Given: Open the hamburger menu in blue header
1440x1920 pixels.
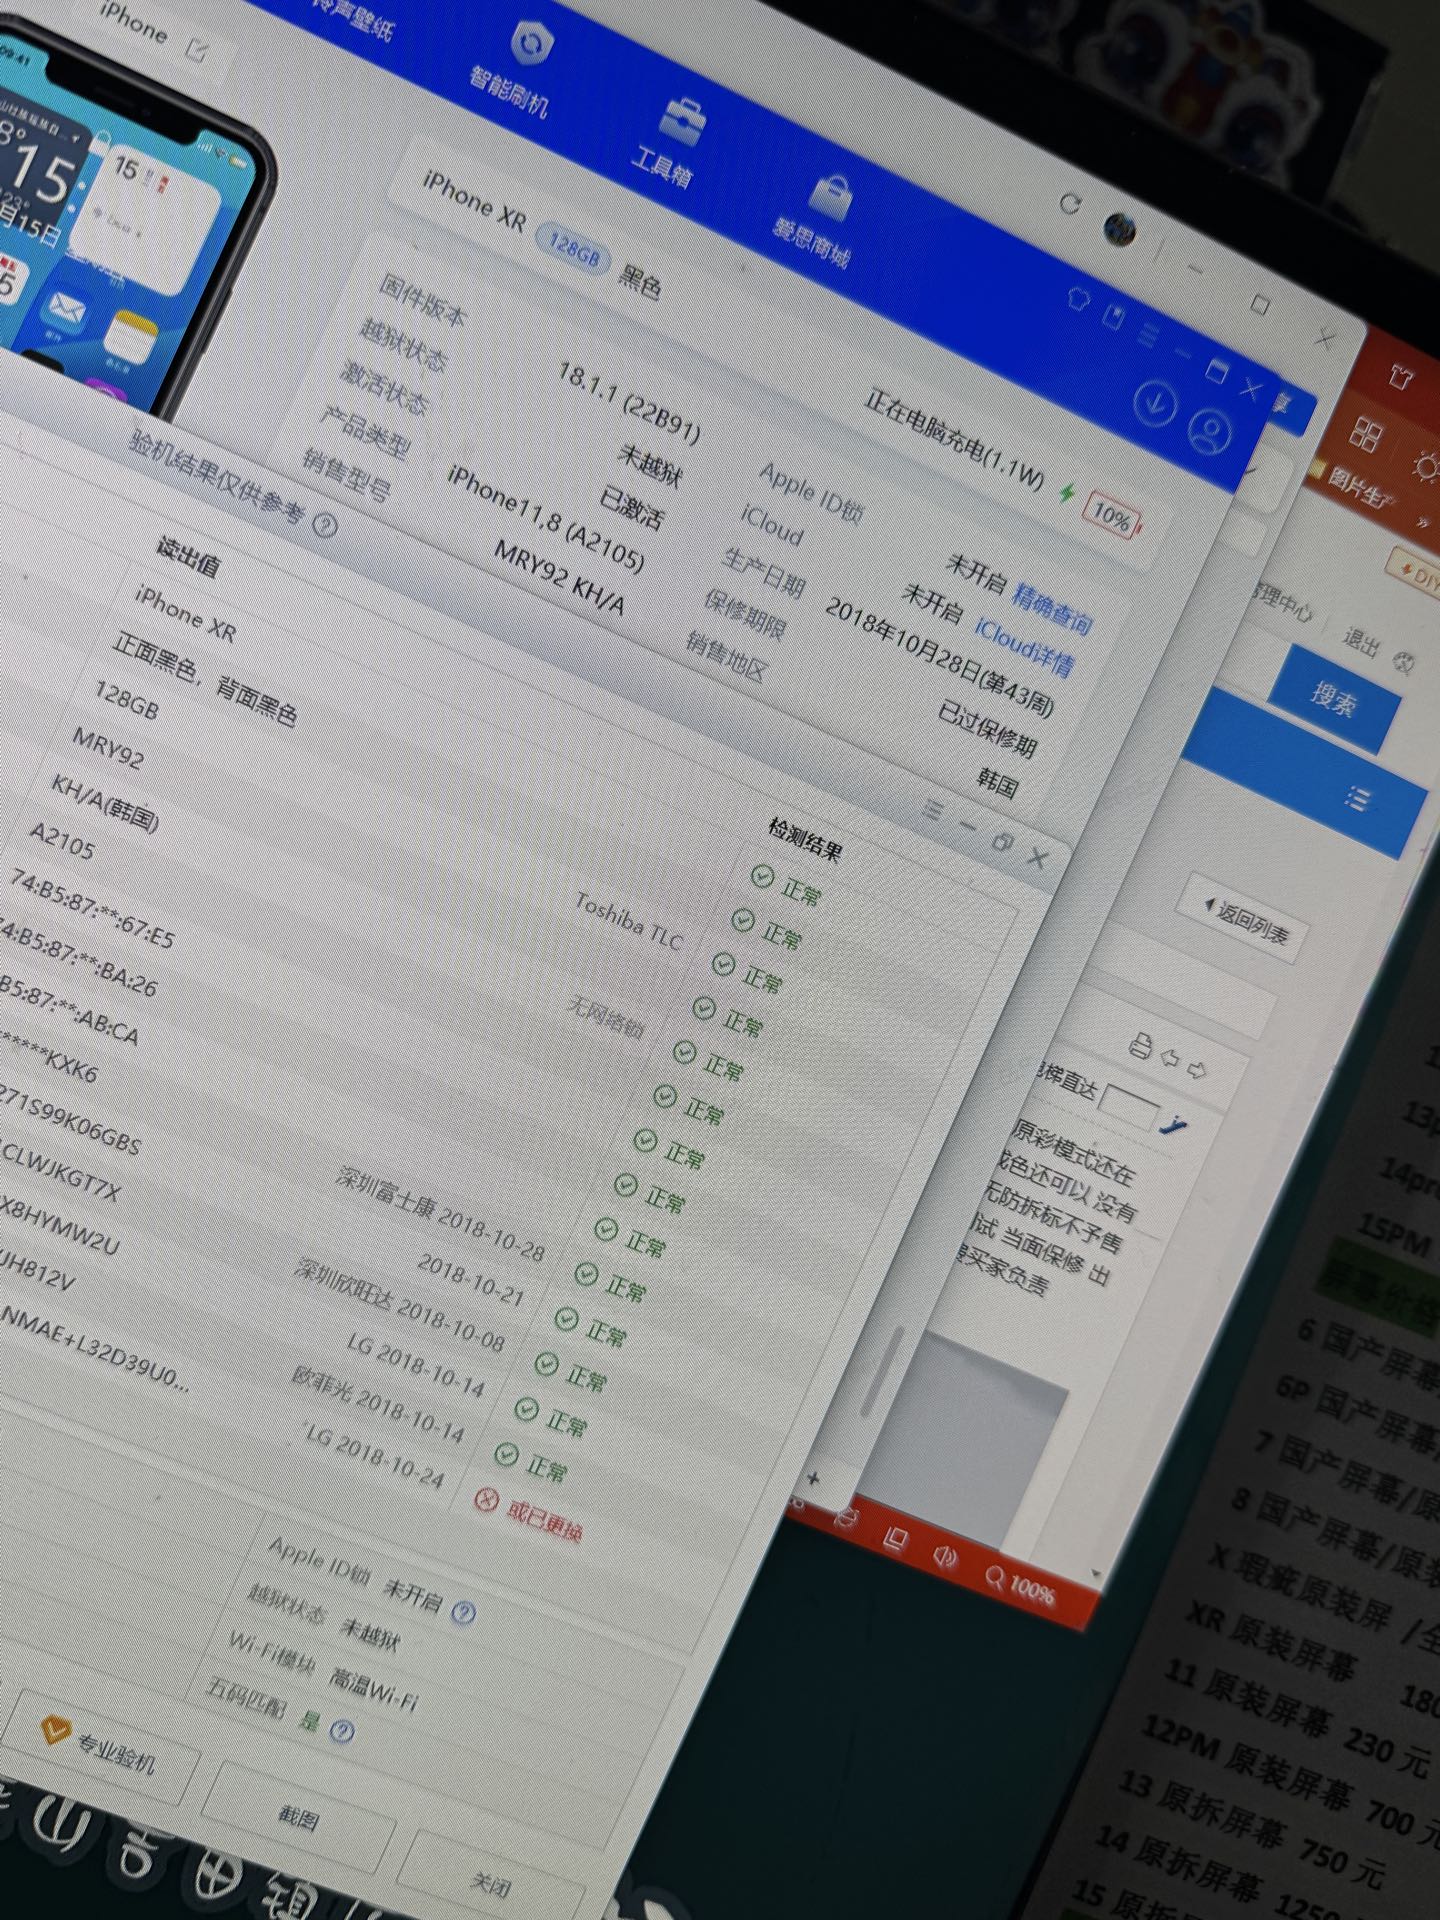Looking at the screenshot, I should 1149,333.
